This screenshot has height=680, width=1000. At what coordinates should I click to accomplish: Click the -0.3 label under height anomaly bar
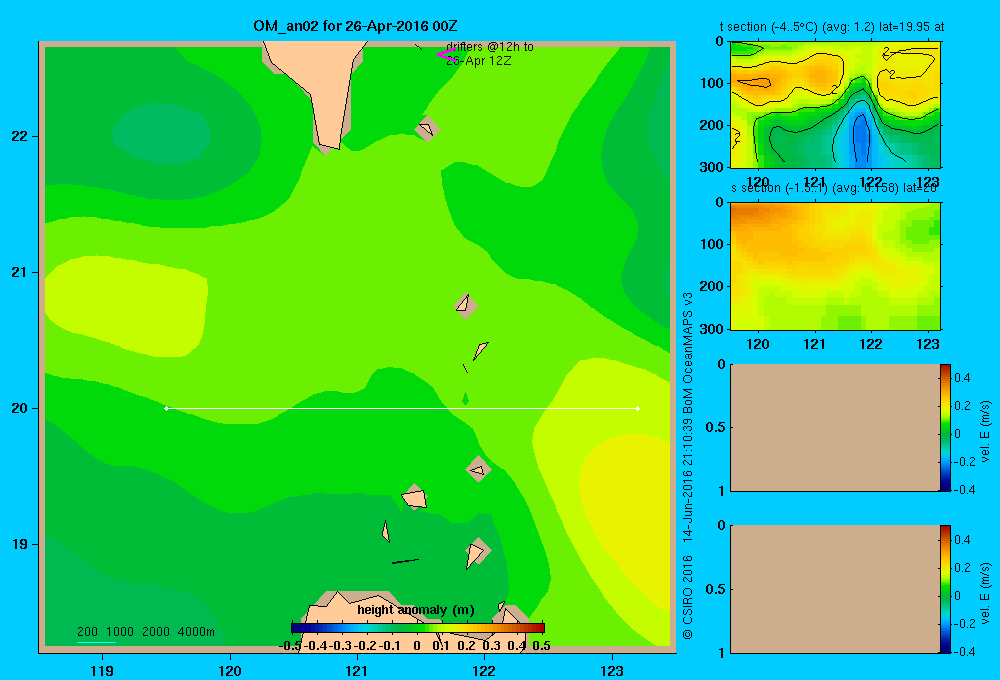point(341,646)
